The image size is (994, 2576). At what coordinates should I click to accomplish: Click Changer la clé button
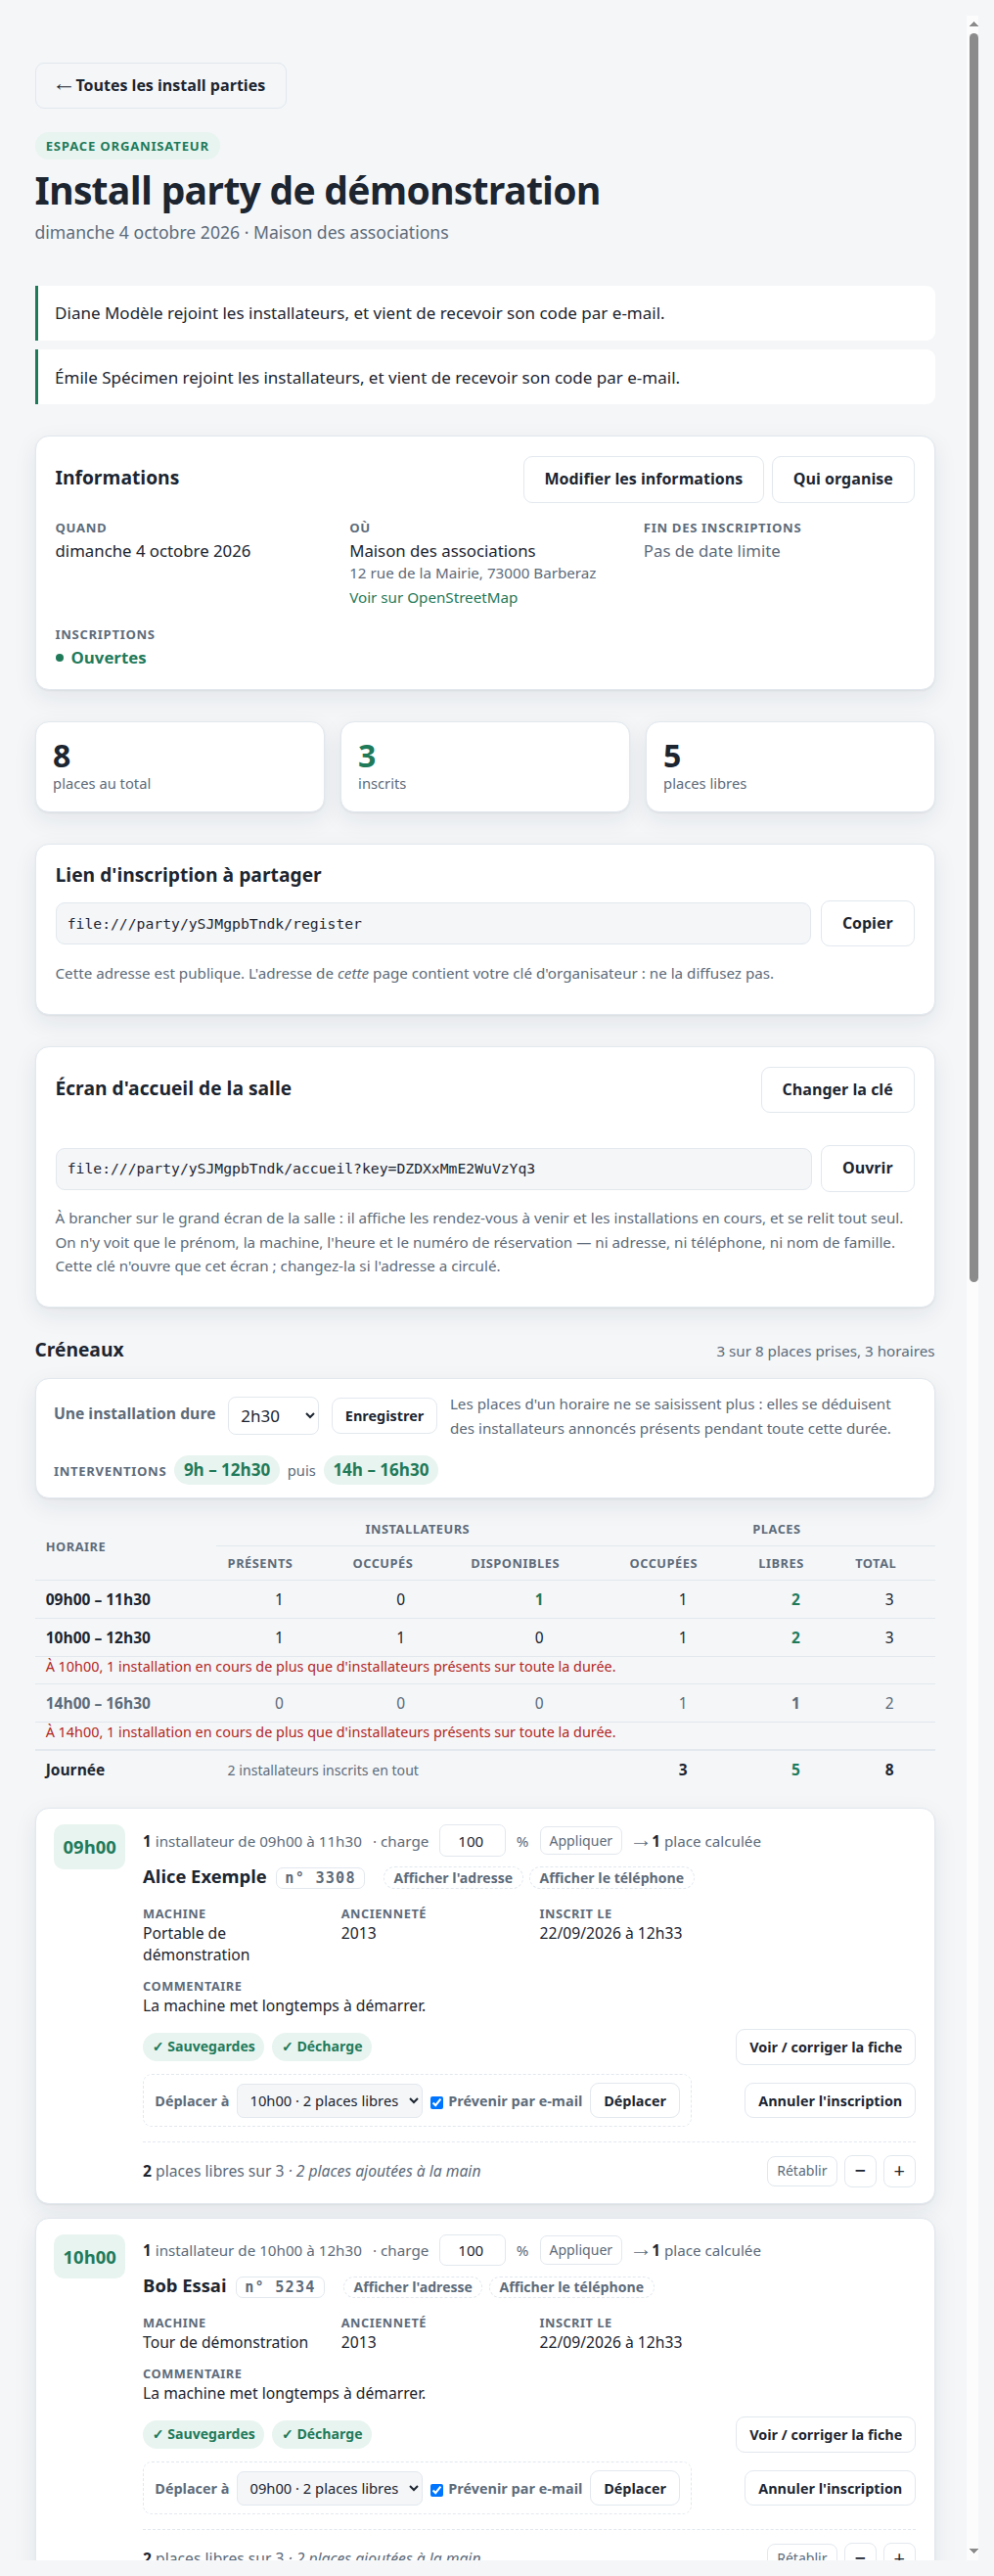[x=837, y=1090]
